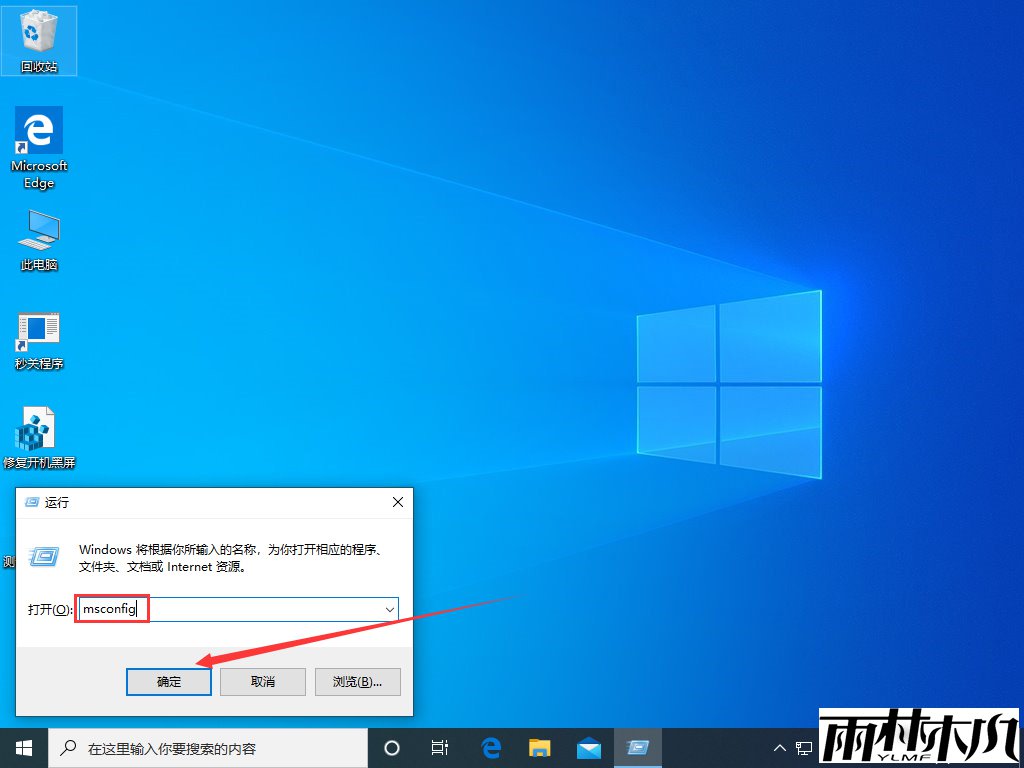Click 浏览(B)... to browse for a file
The width and height of the screenshot is (1024, 768).
(x=357, y=681)
